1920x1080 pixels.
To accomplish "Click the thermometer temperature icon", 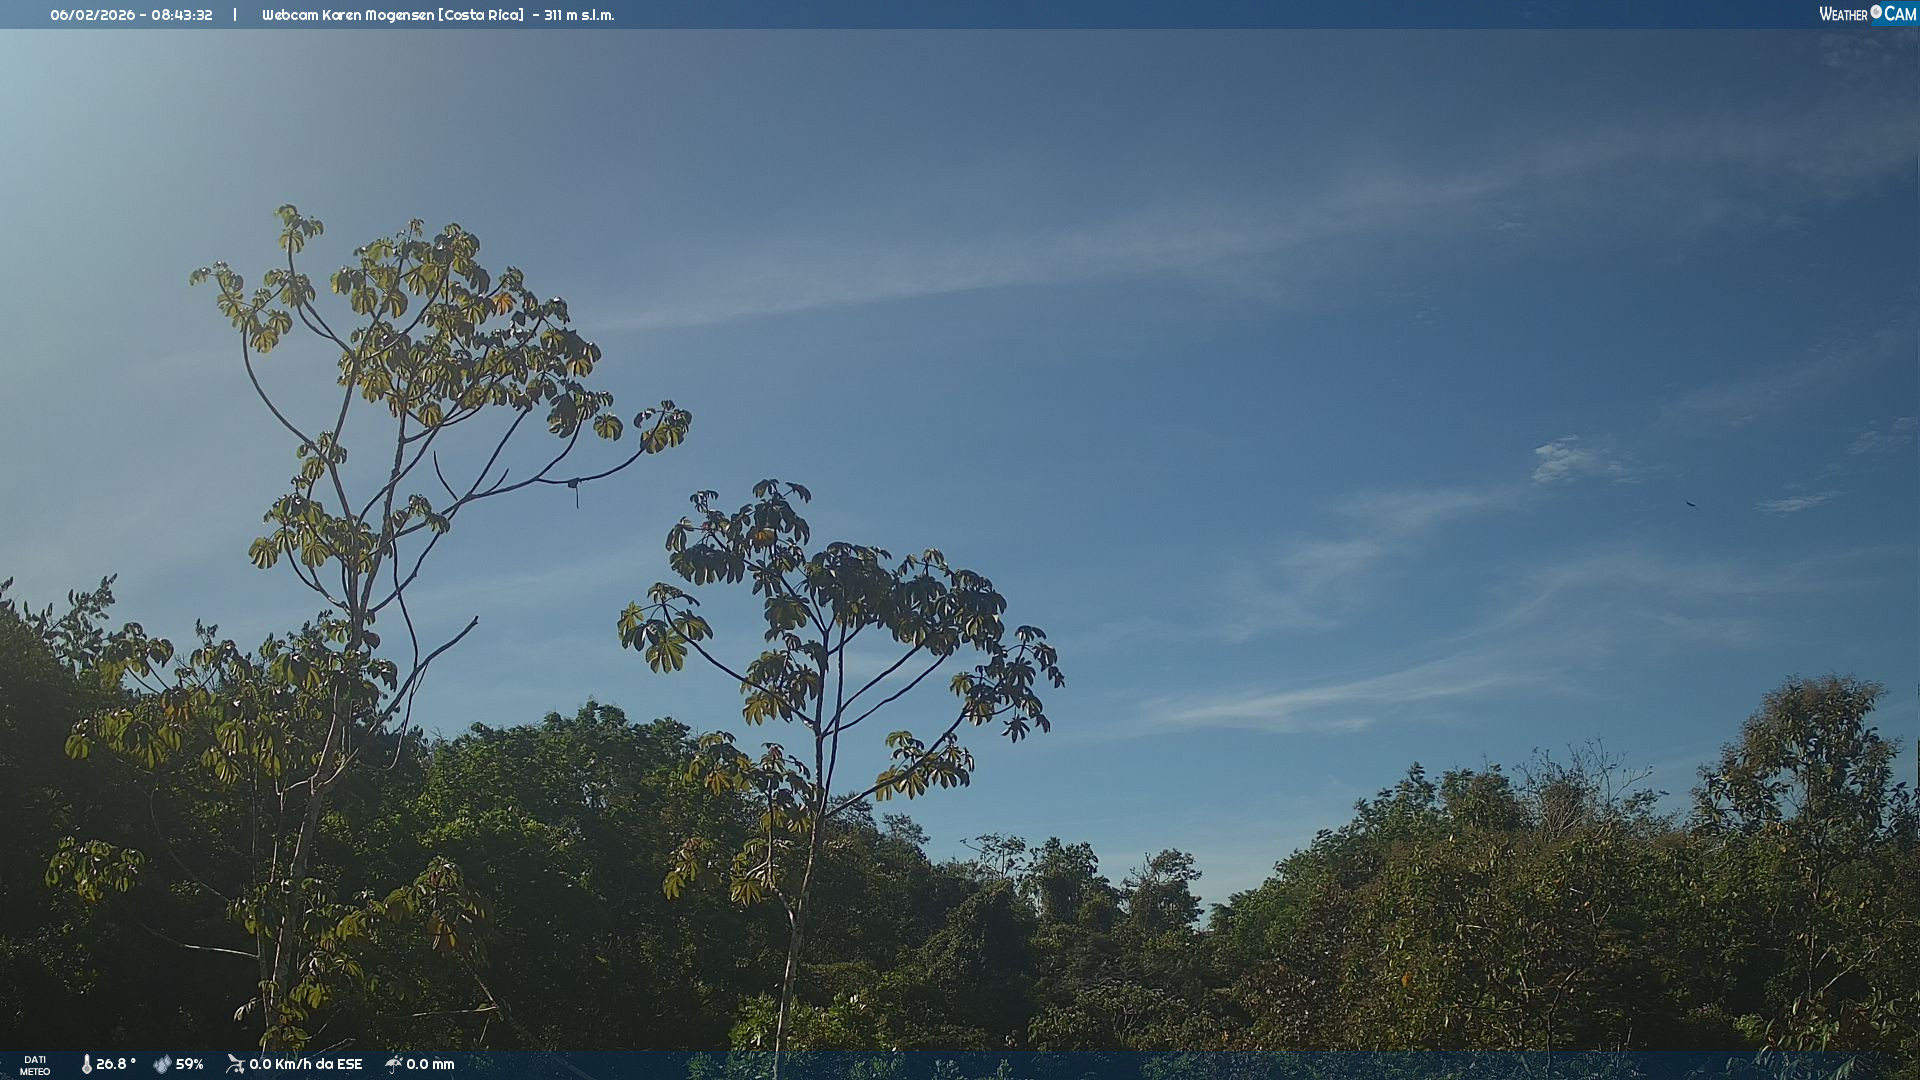I will click(x=86, y=1064).
